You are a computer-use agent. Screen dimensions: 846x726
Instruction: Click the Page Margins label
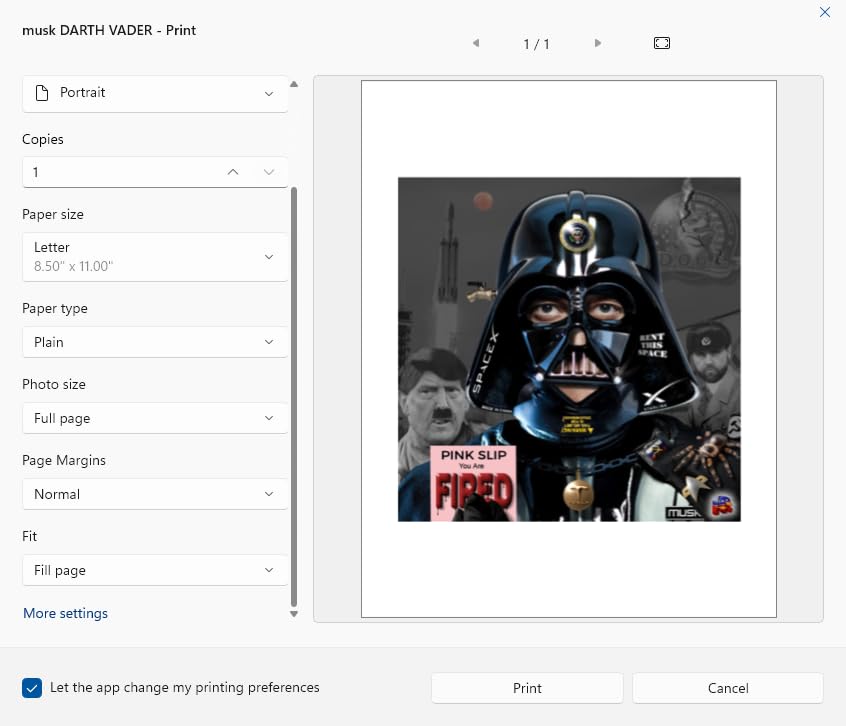pos(64,460)
